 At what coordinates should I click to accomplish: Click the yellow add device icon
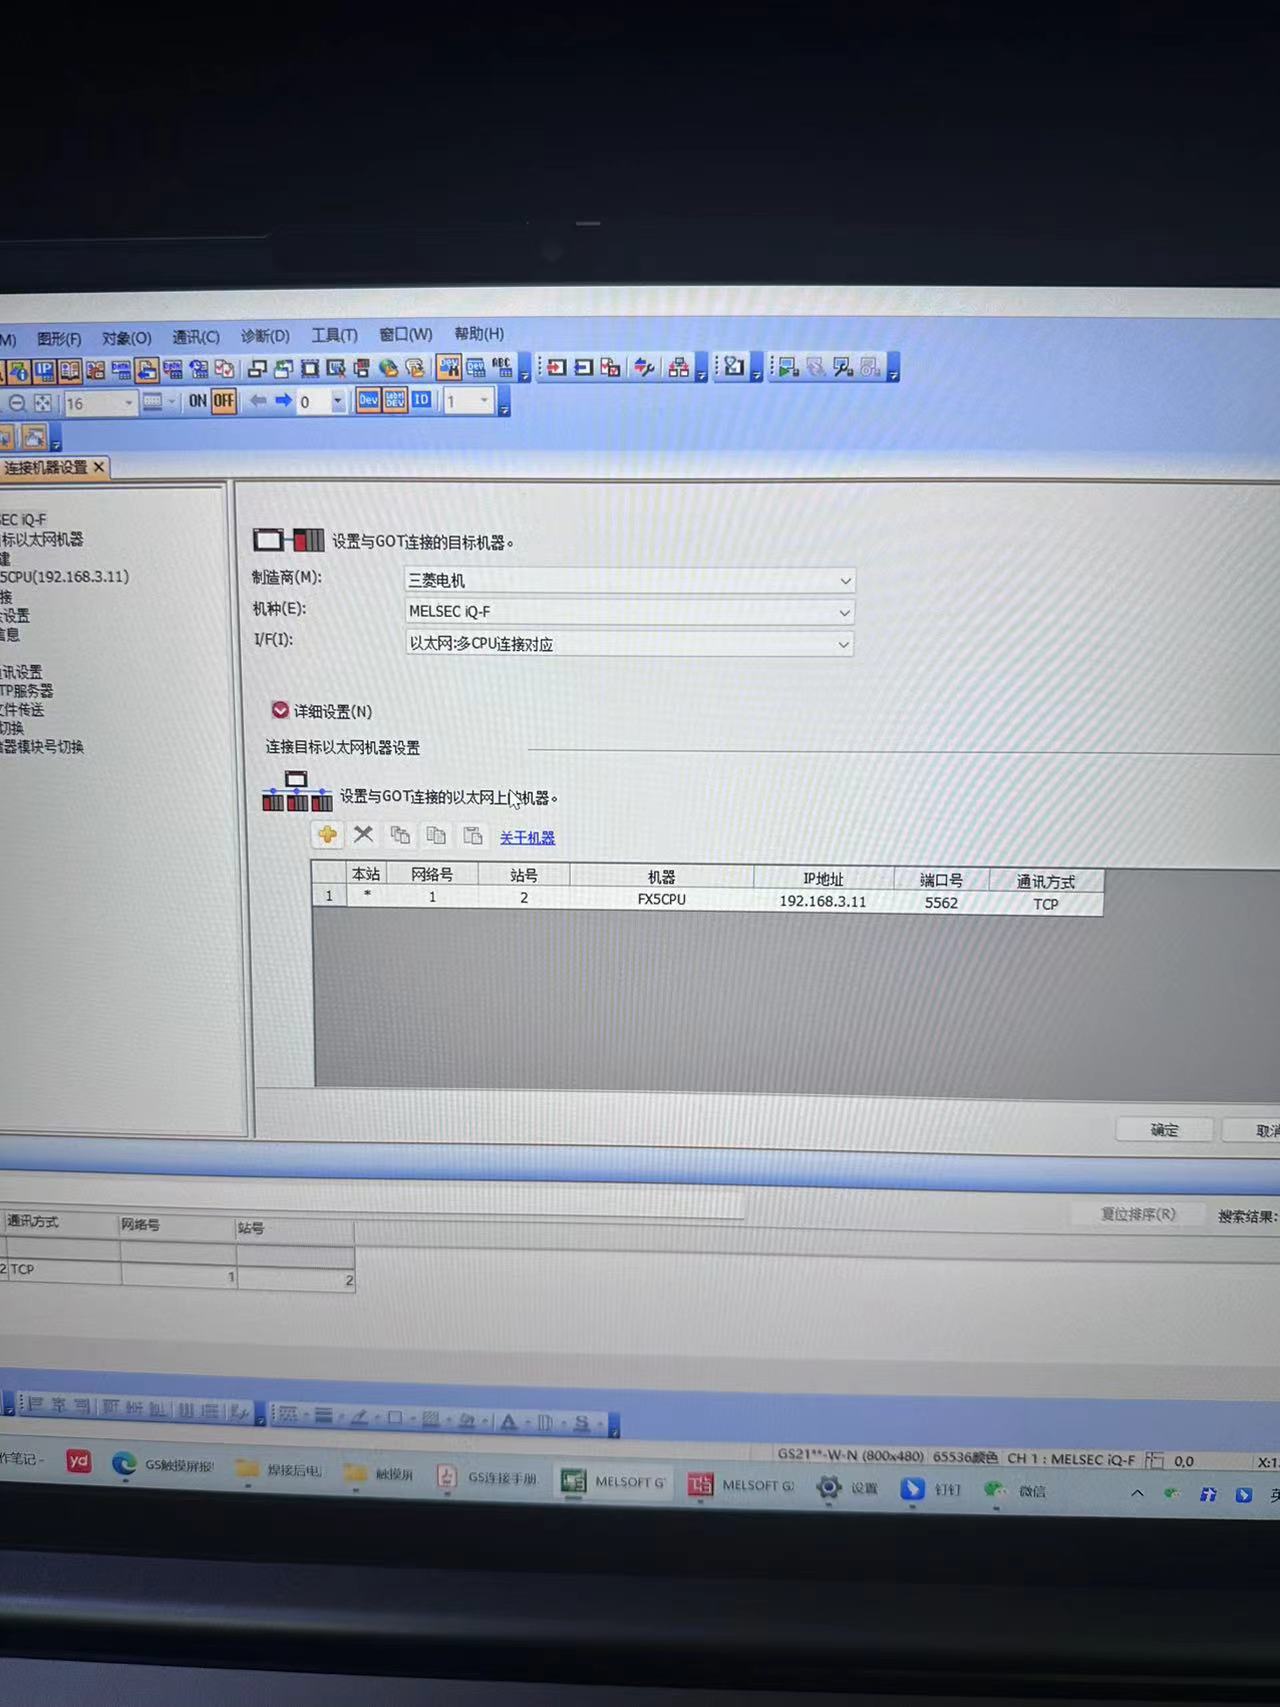click(327, 835)
